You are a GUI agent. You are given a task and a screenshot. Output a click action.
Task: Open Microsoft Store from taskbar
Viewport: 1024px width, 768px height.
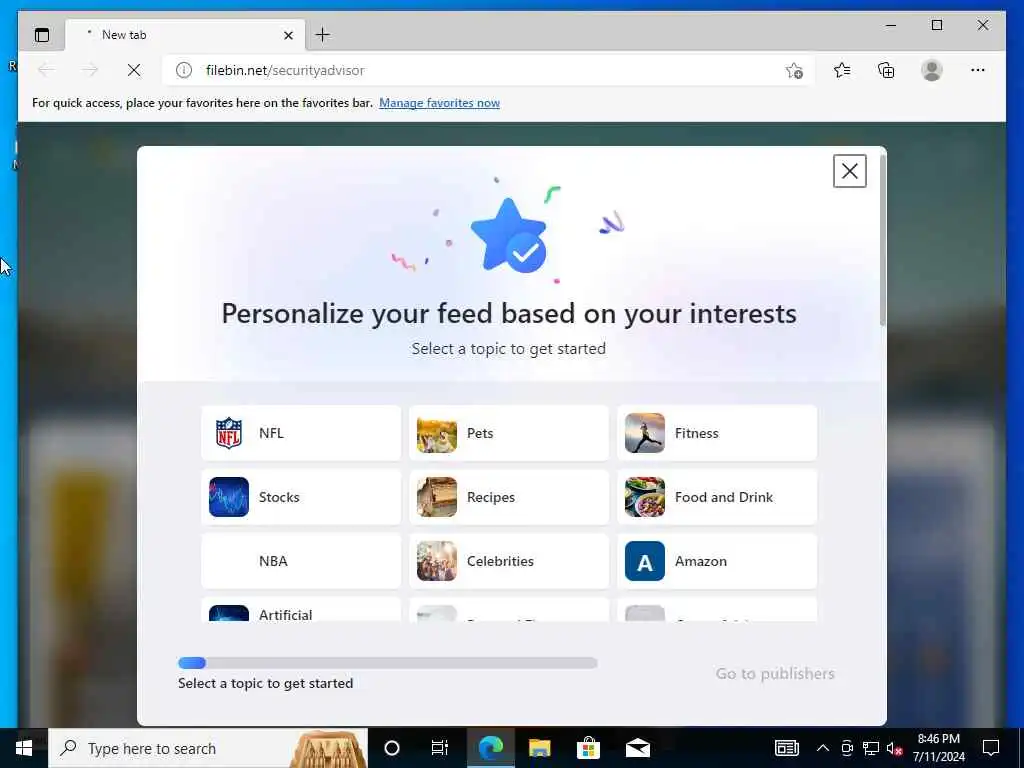(x=588, y=748)
